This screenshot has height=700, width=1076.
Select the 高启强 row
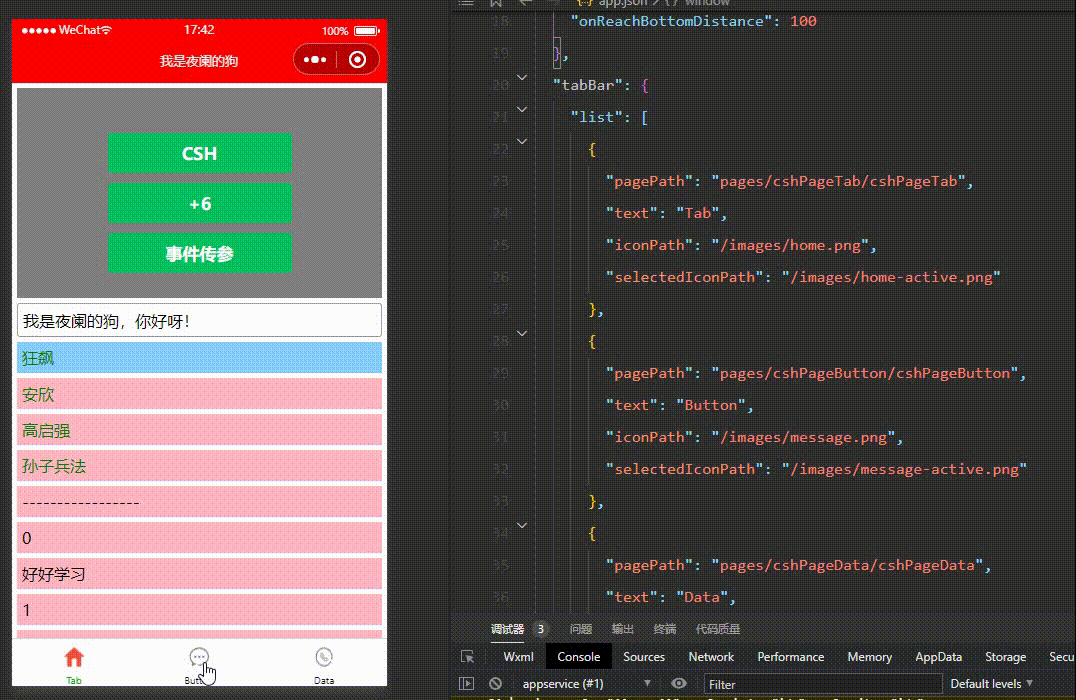199,430
